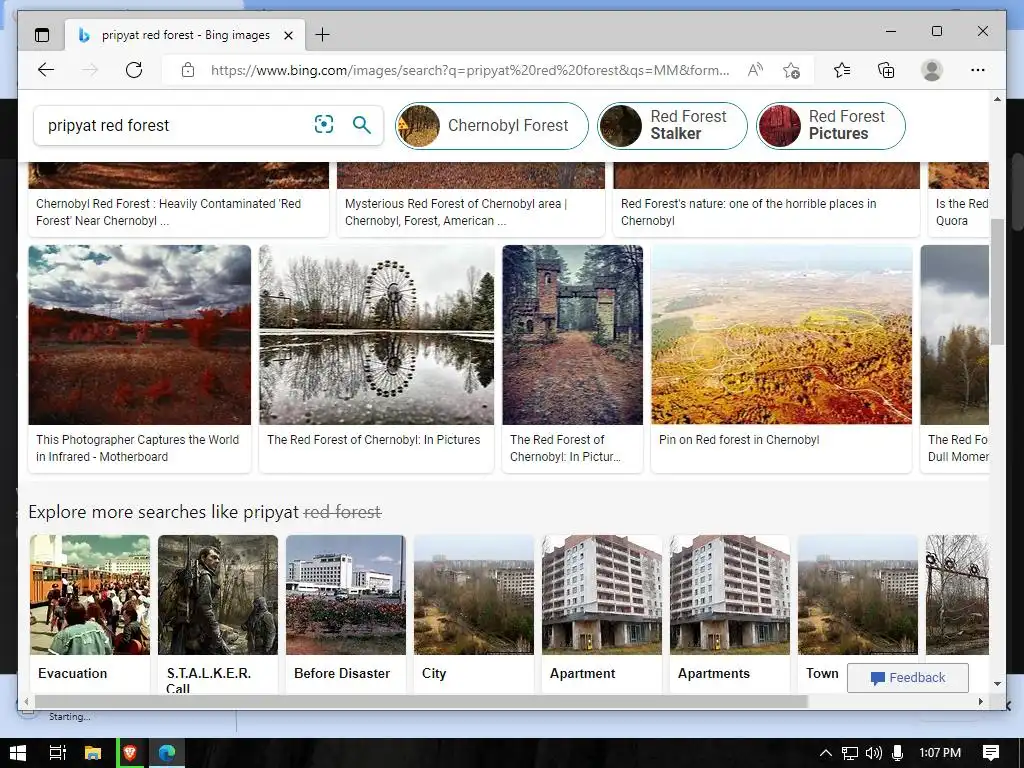Viewport: 1024px width, 768px height.
Task: Select the Red Forest Pictures chip
Action: point(831,125)
